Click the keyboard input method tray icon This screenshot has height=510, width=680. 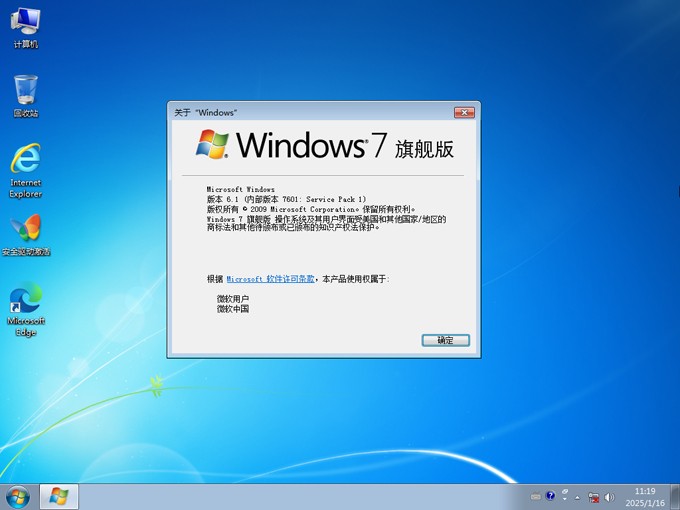coord(536,496)
